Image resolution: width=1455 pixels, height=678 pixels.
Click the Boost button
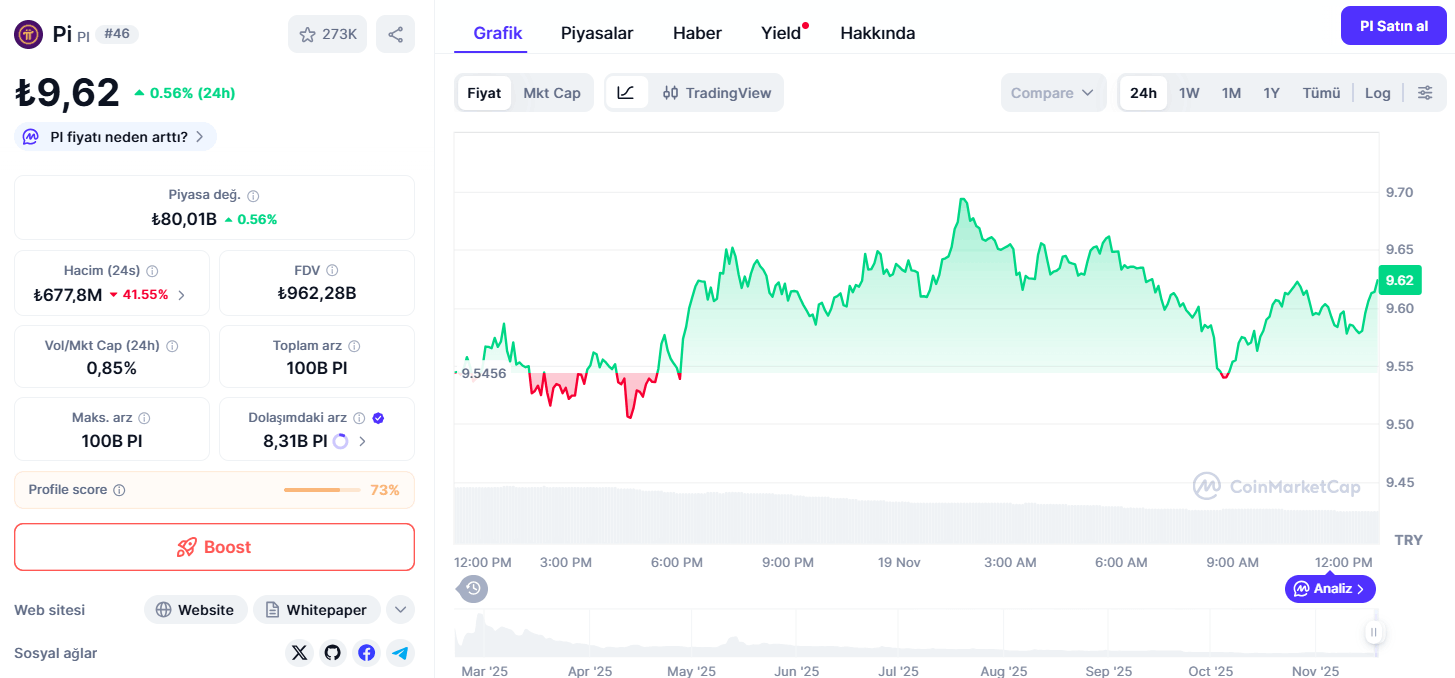coord(214,547)
